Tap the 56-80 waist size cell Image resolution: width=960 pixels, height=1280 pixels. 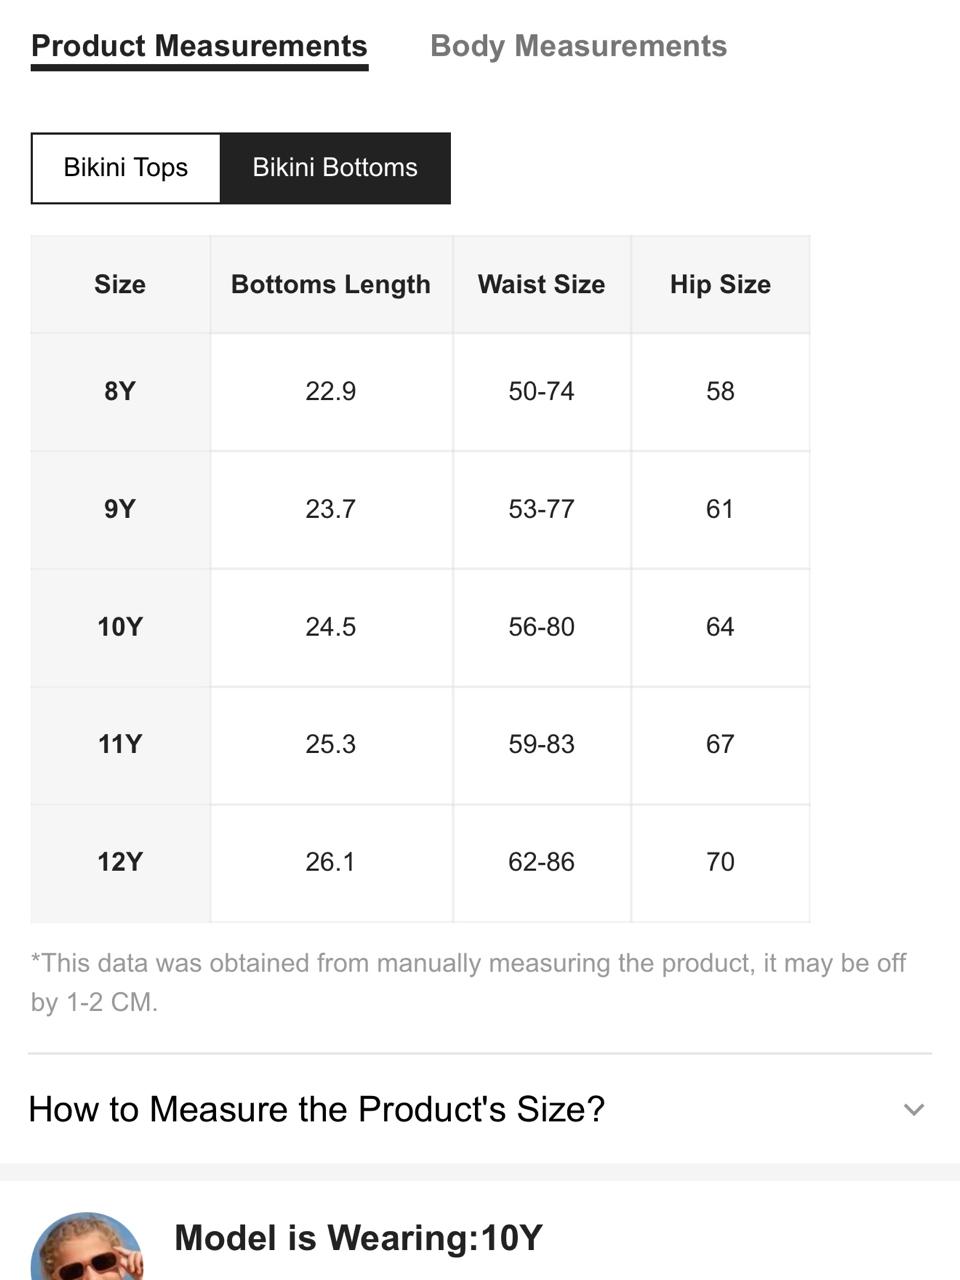pos(542,627)
